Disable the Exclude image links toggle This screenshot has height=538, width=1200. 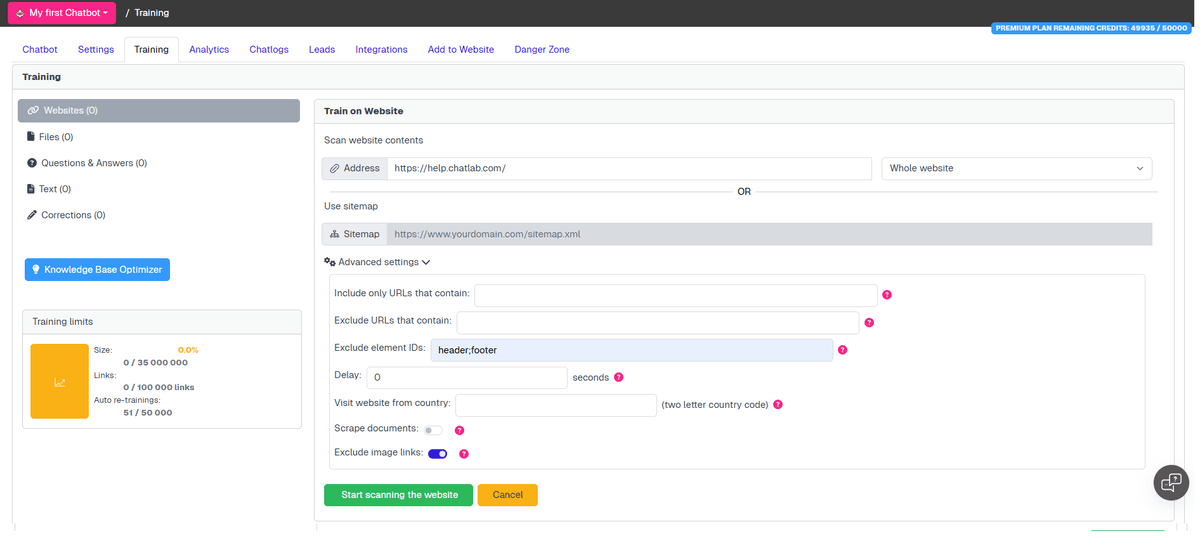click(x=437, y=454)
